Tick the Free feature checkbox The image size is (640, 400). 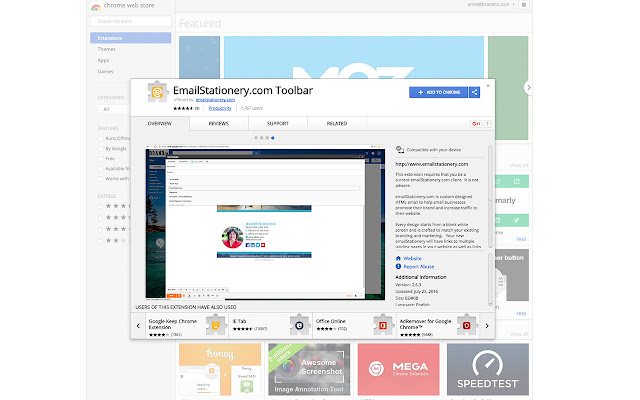click(100, 158)
